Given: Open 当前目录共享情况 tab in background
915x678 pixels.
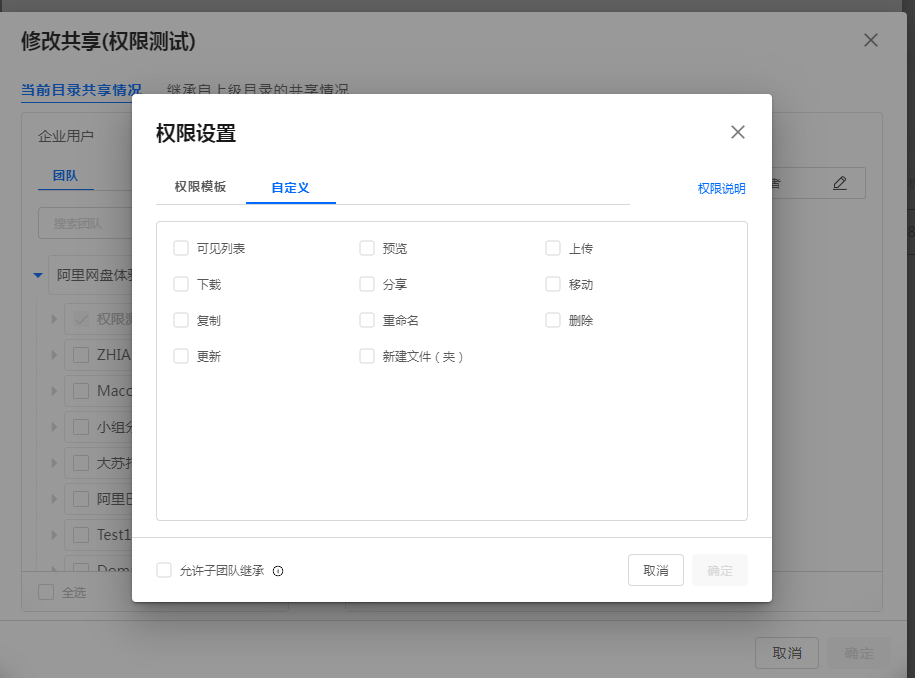Looking at the screenshot, I should pos(81,90).
